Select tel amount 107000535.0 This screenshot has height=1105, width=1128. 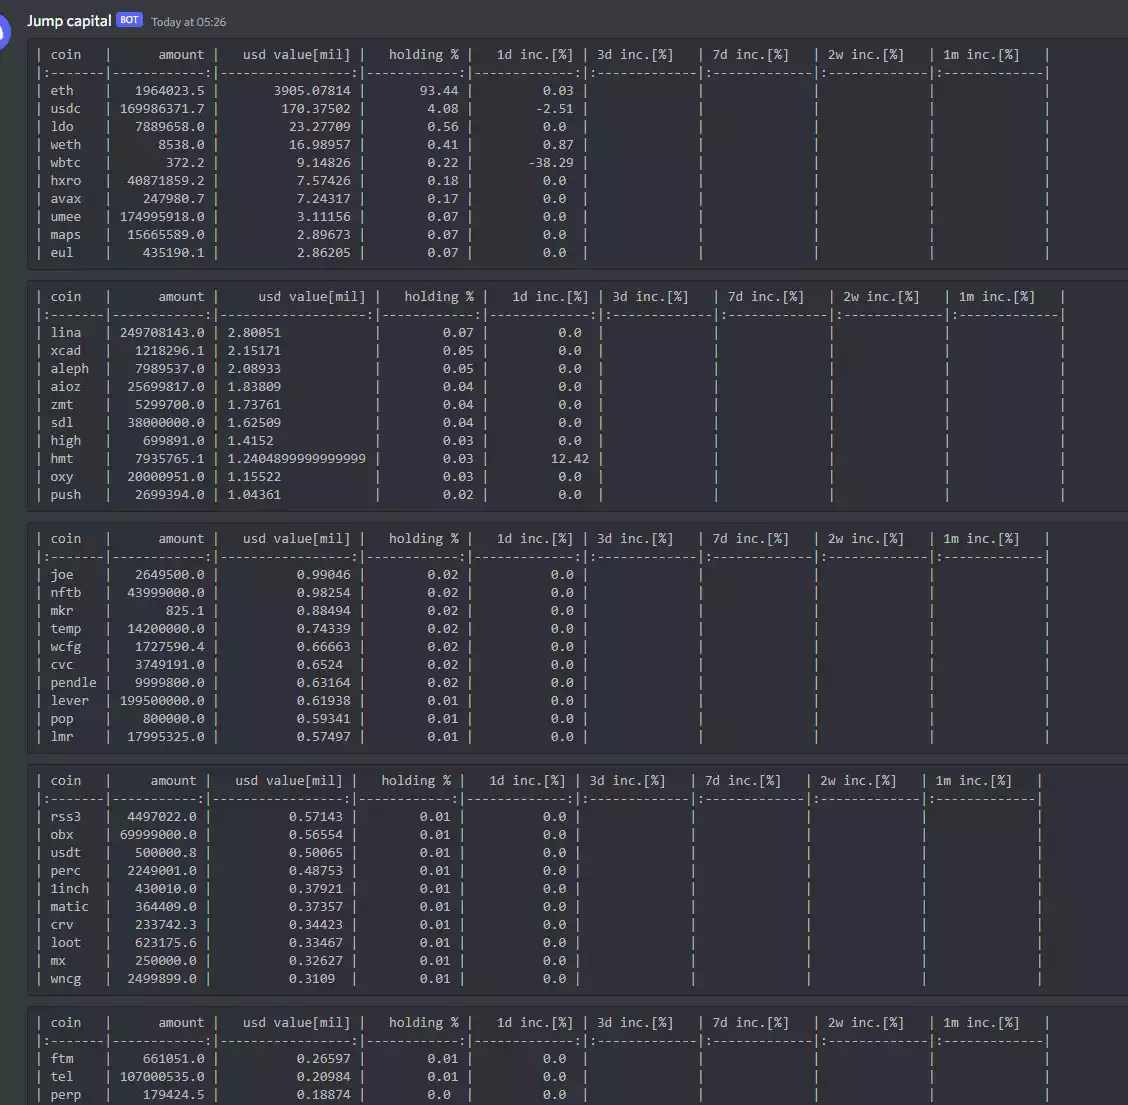click(162, 1077)
